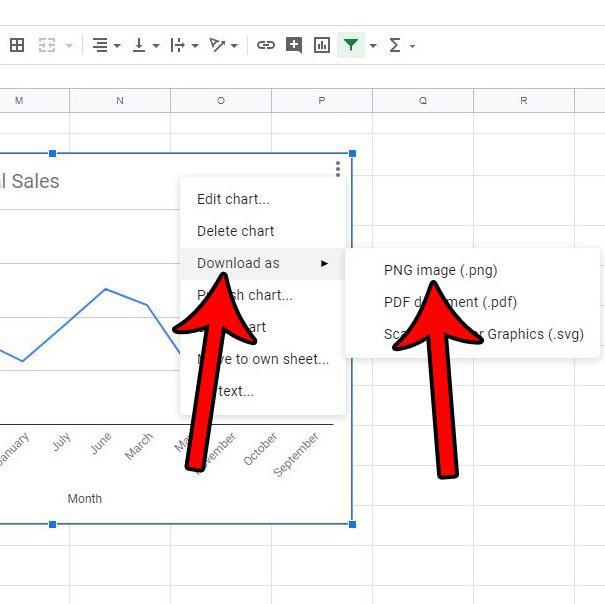Select the column Q header
This screenshot has width=605, height=604.
423,101
